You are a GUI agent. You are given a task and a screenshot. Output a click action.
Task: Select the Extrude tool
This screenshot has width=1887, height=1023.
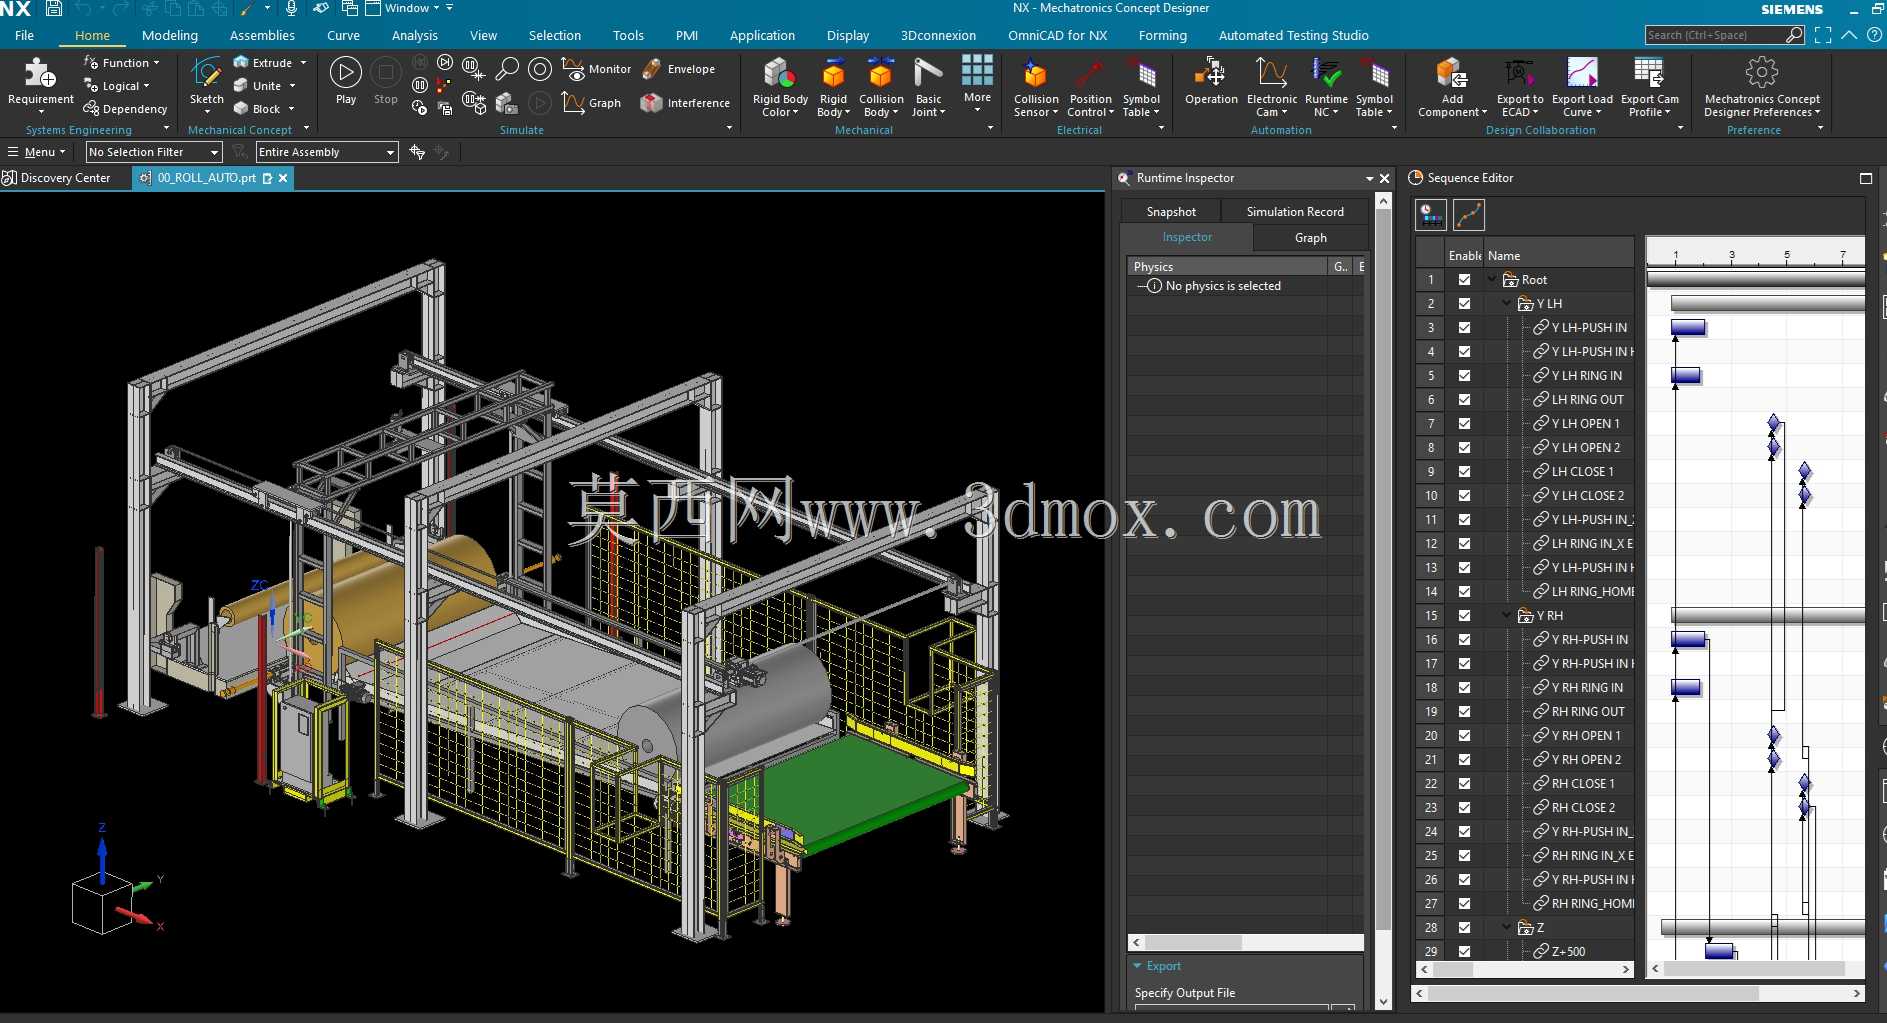coord(263,62)
